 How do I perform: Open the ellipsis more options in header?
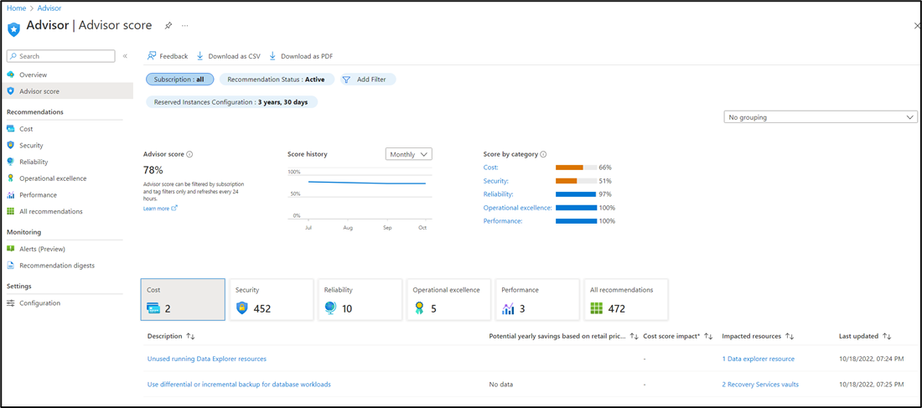(x=185, y=26)
